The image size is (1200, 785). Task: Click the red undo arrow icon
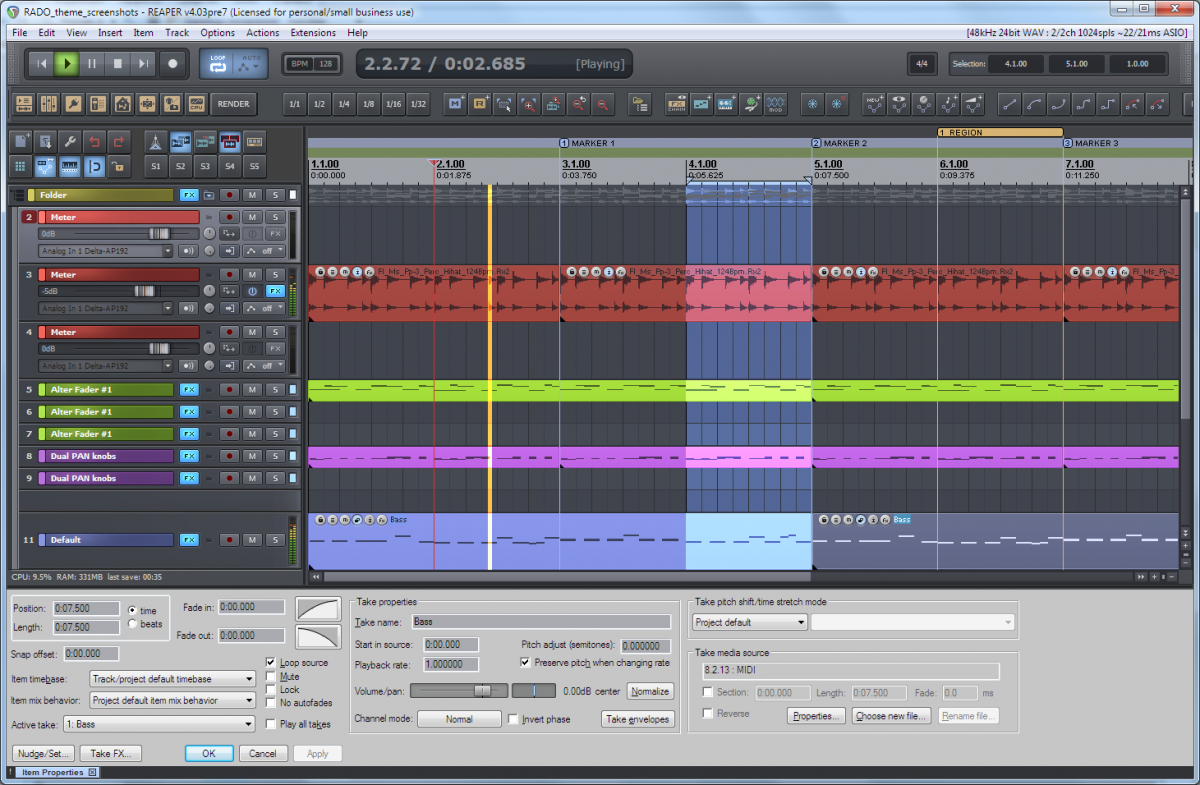tap(95, 141)
